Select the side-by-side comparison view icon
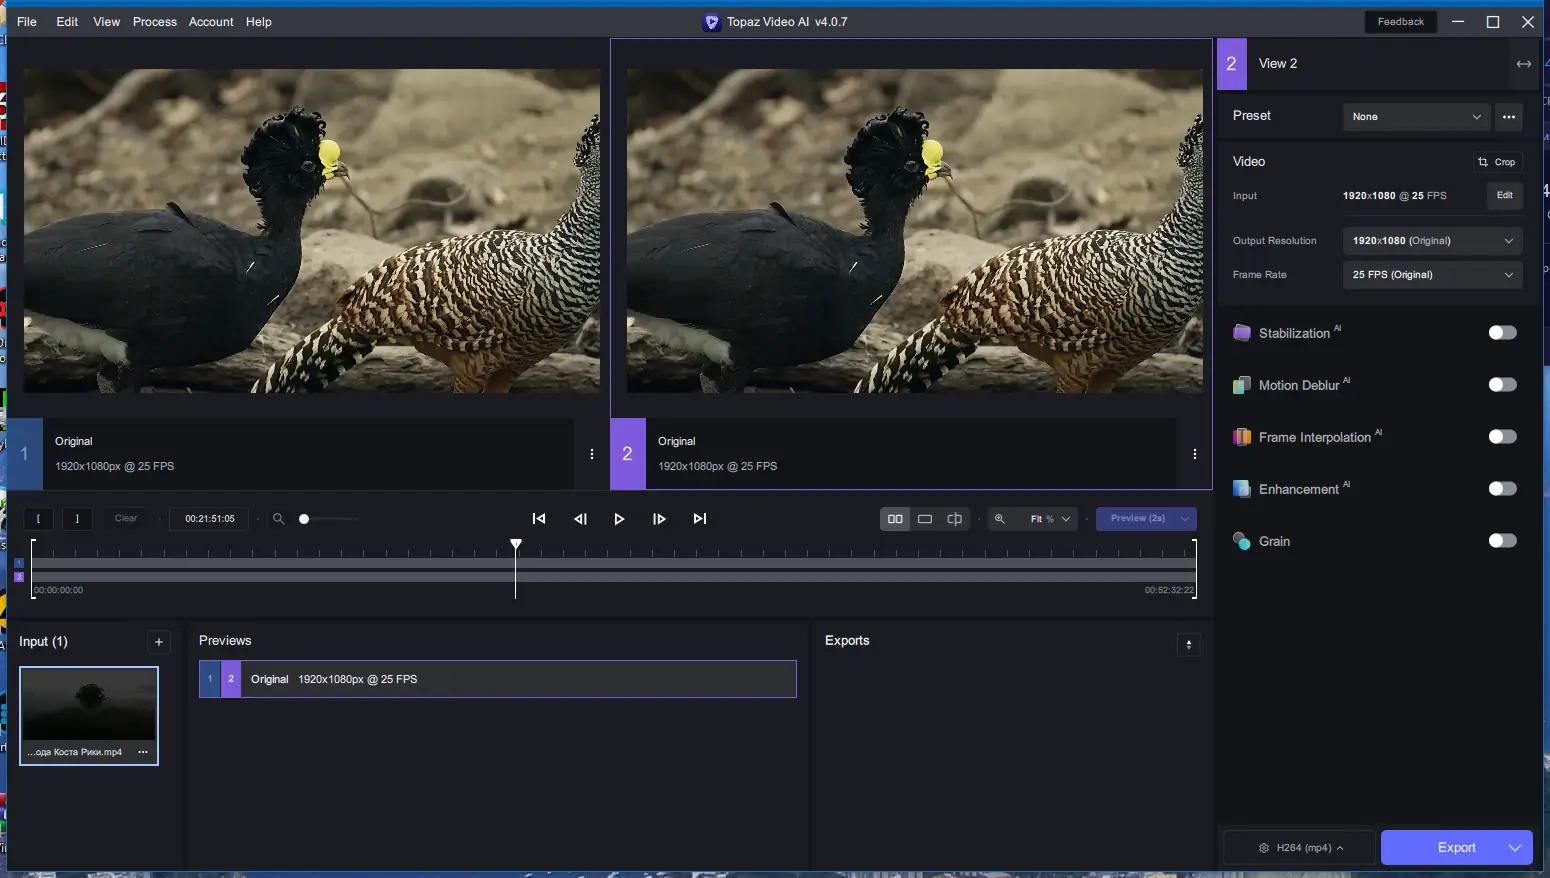Image resolution: width=1550 pixels, height=878 pixels. tap(894, 519)
